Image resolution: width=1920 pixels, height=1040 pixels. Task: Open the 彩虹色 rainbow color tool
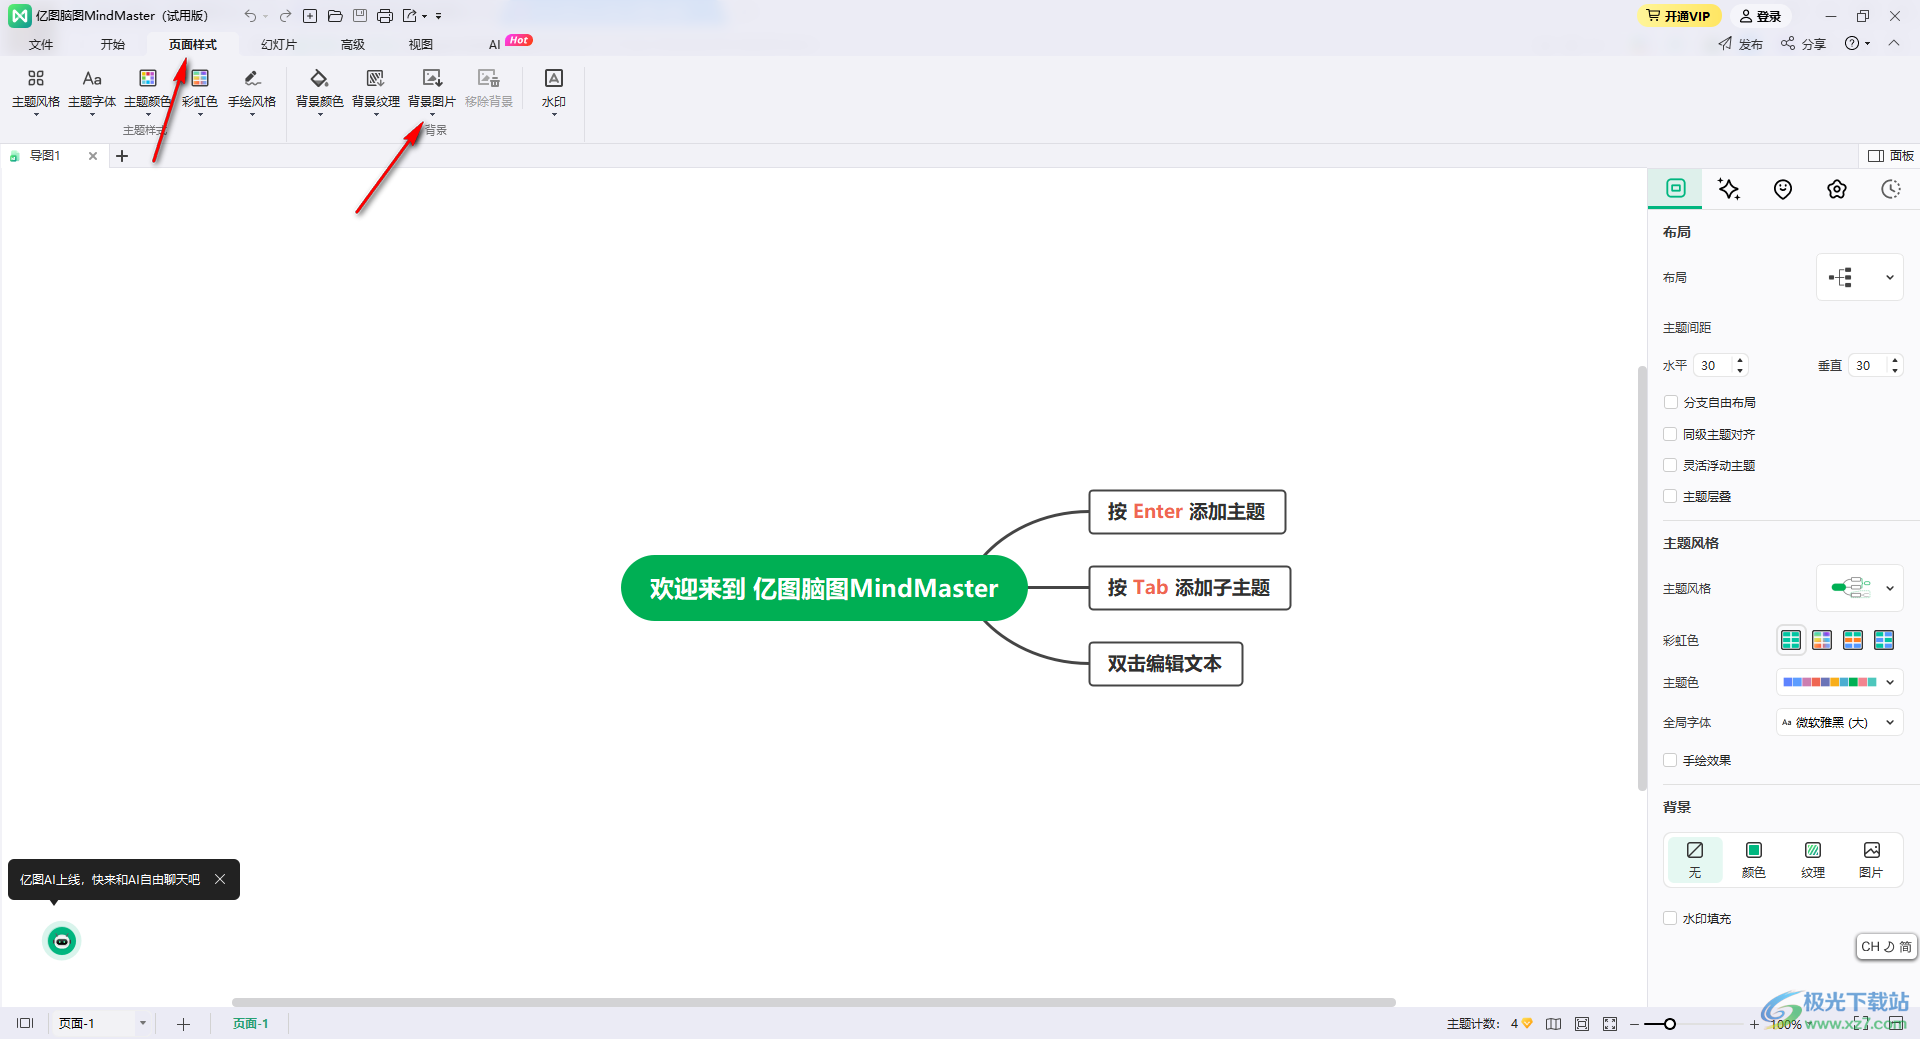(200, 89)
